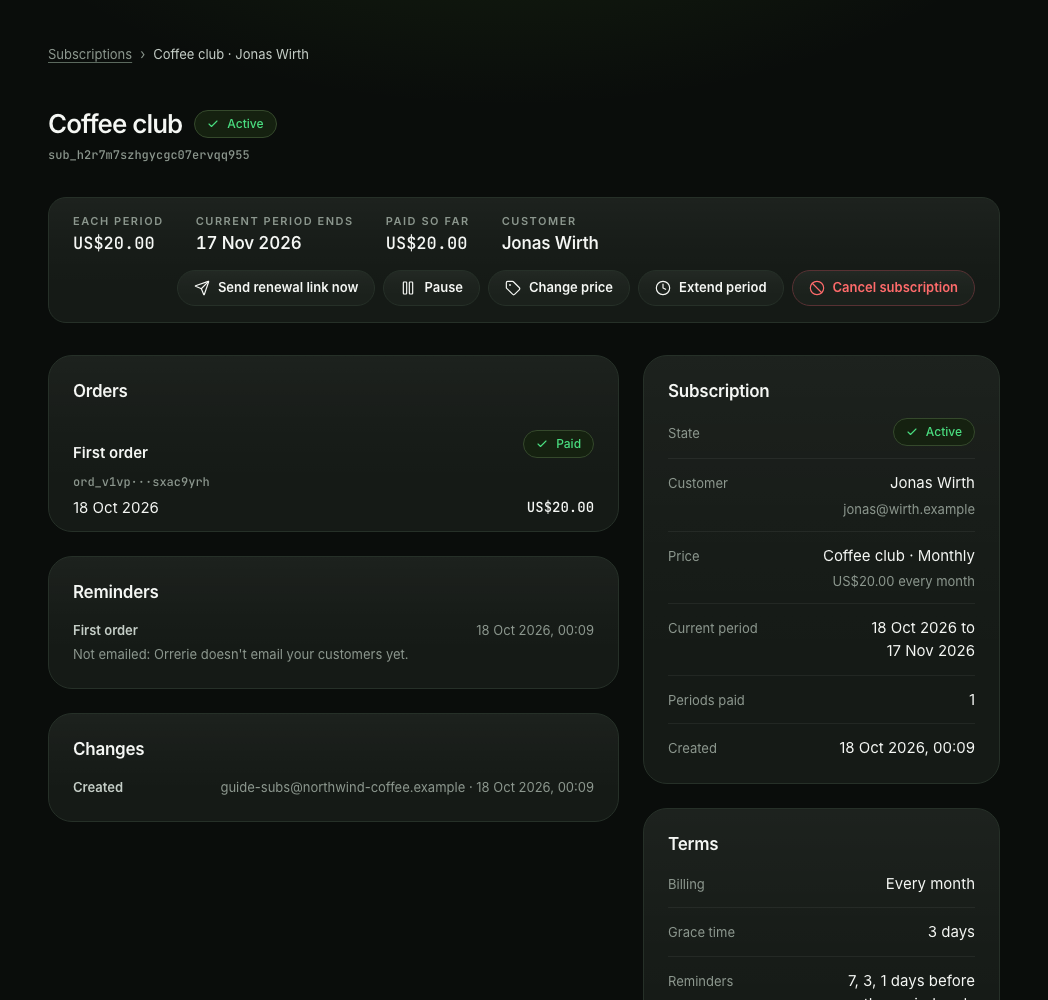Click the pause bars icon
The width and height of the screenshot is (1048, 1000).
(408, 288)
